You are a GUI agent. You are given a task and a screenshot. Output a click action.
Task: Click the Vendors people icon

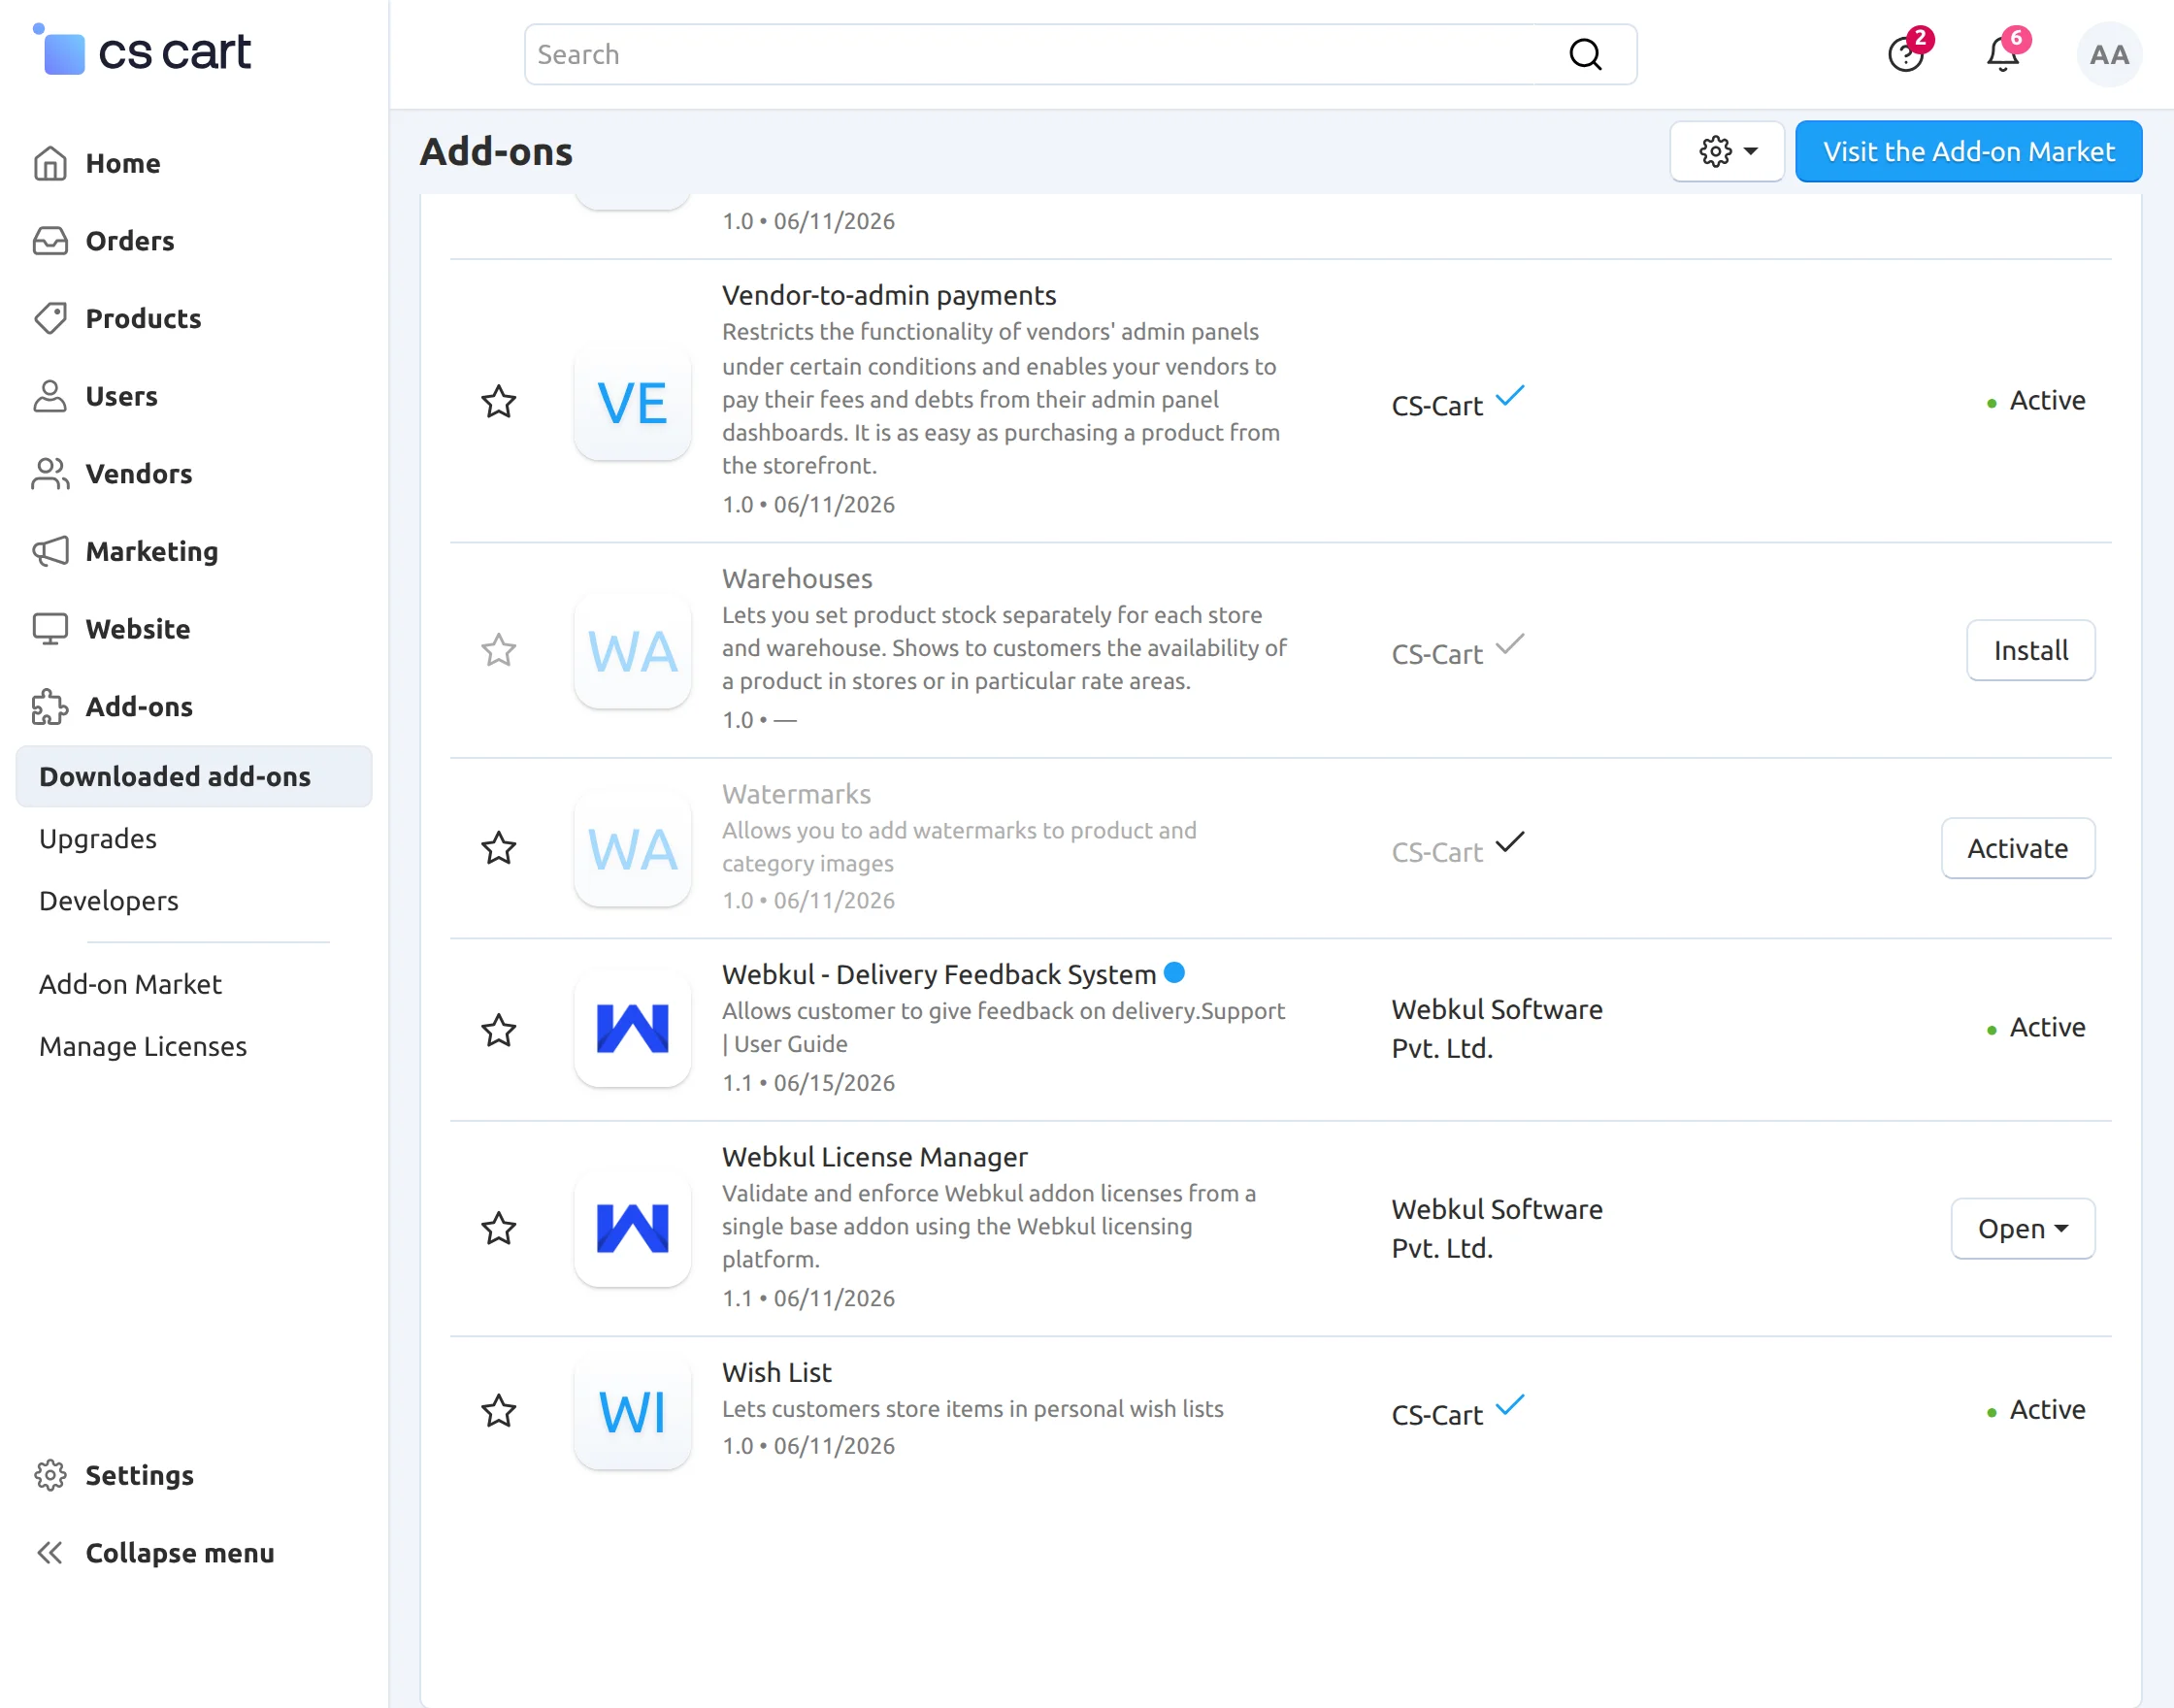click(x=50, y=473)
